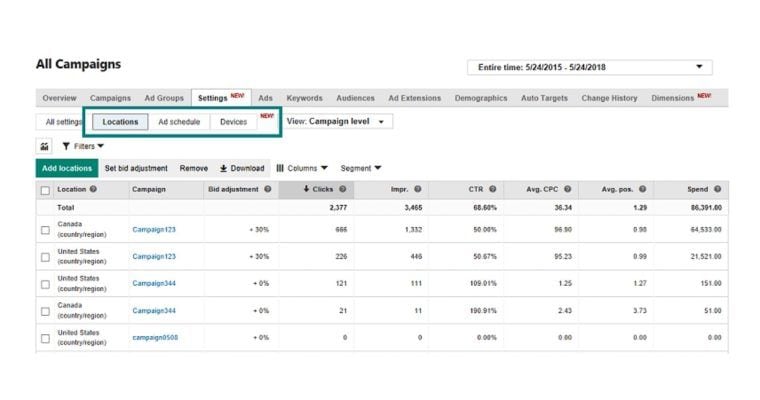This screenshot has height=400, width=760.
Task: Download the locations report
Action: pos(242,168)
